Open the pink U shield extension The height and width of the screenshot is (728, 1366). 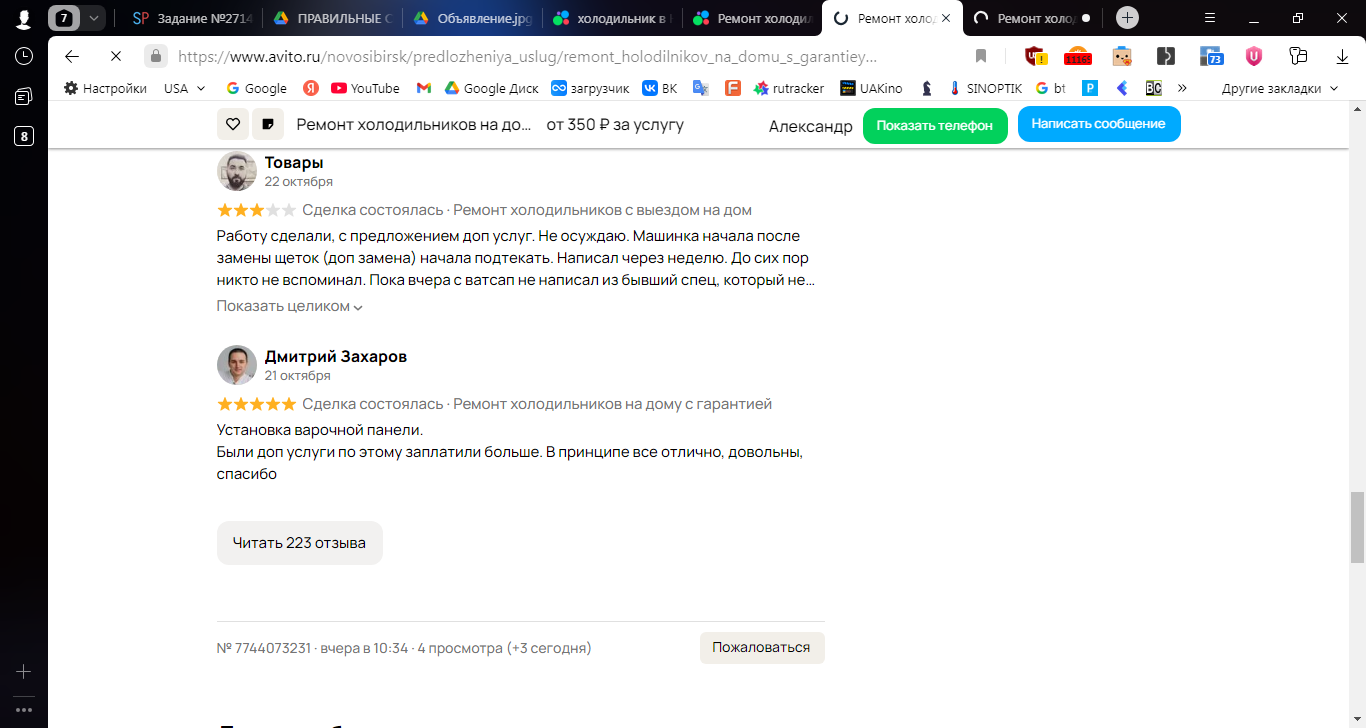1253,56
